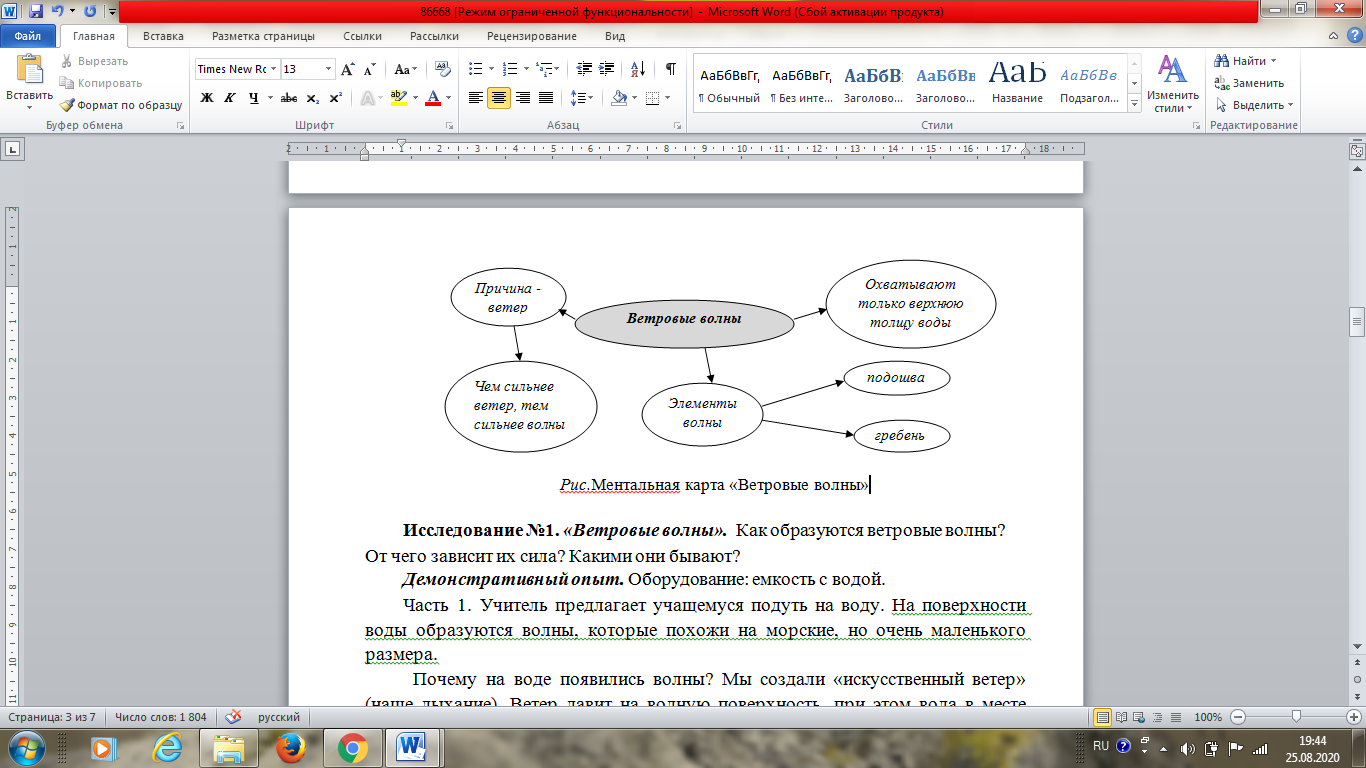
Task: Open the Рассылки ribbon tab
Action: 434,36
